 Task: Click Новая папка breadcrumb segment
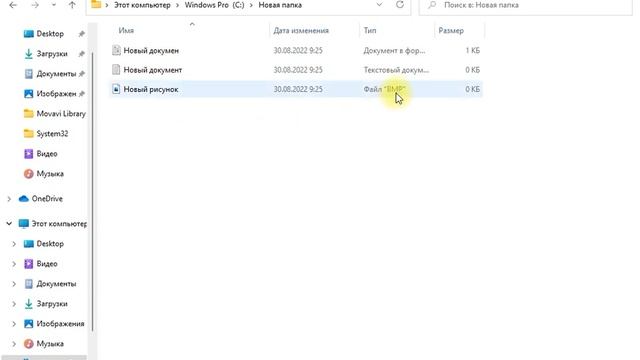280,5
